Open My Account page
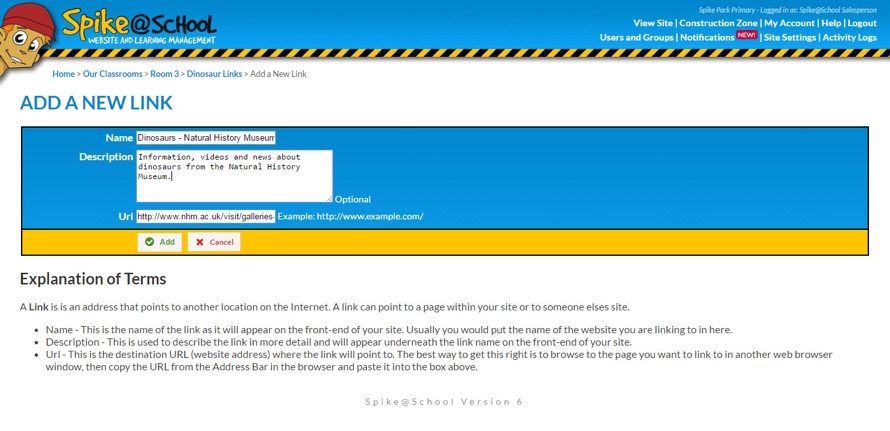Viewport: 890px width, 431px height. click(x=790, y=23)
